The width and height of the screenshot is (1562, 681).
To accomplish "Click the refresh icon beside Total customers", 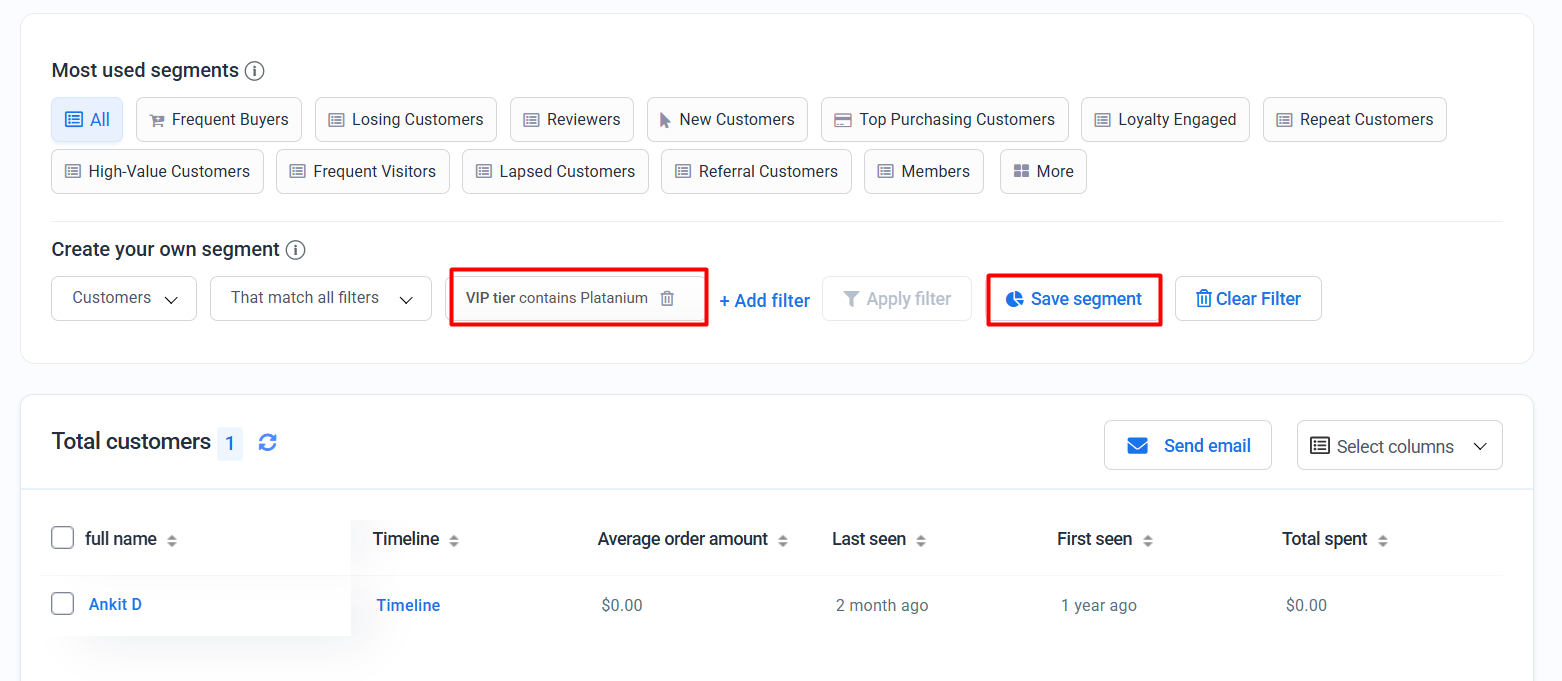I will (267, 442).
